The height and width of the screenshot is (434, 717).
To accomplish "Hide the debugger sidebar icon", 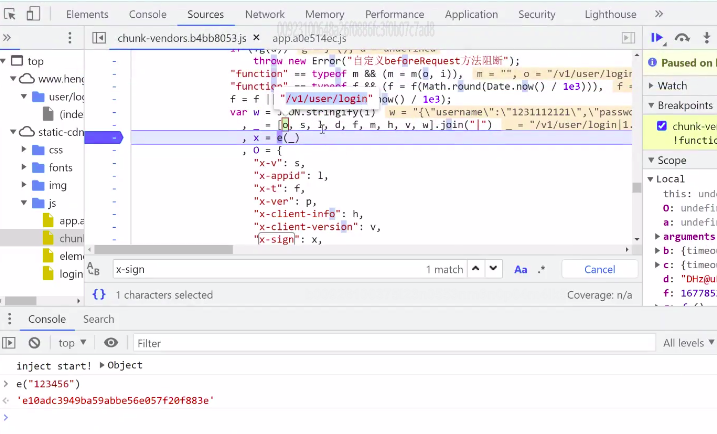I will coord(629,38).
